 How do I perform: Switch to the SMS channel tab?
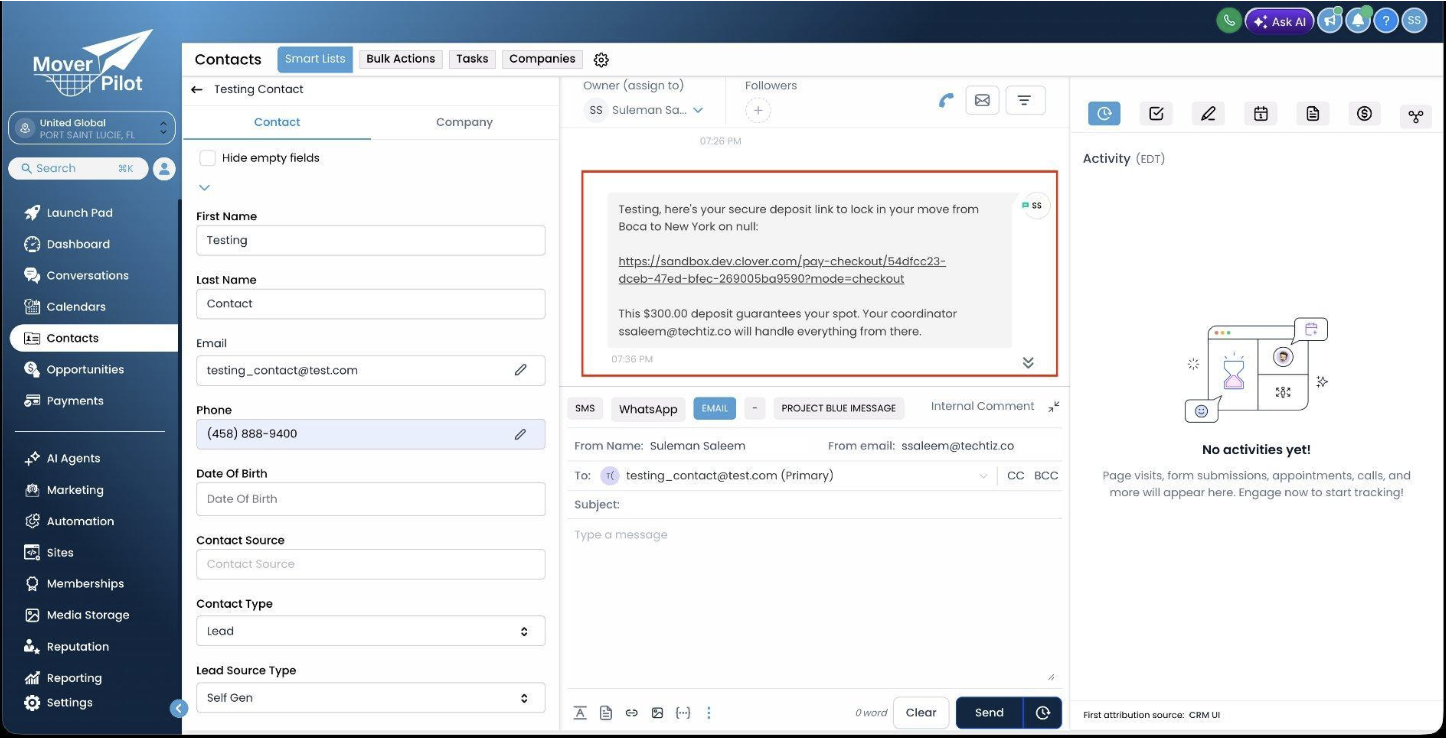[x=585, y=408]
